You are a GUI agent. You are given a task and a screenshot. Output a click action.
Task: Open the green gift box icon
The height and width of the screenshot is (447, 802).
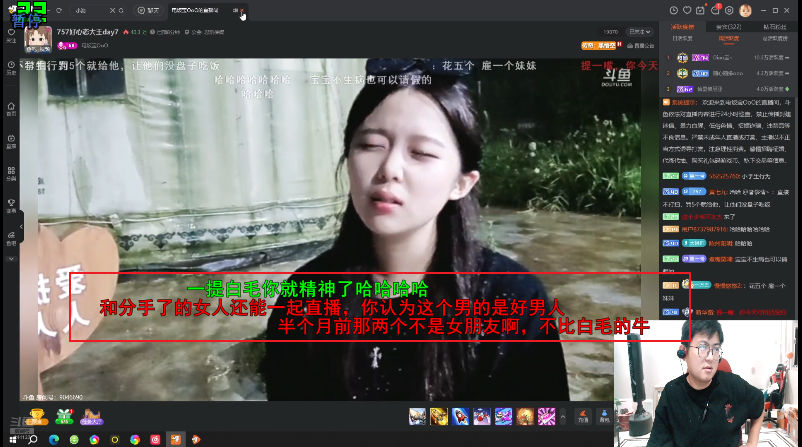click(x=64, y=417)
